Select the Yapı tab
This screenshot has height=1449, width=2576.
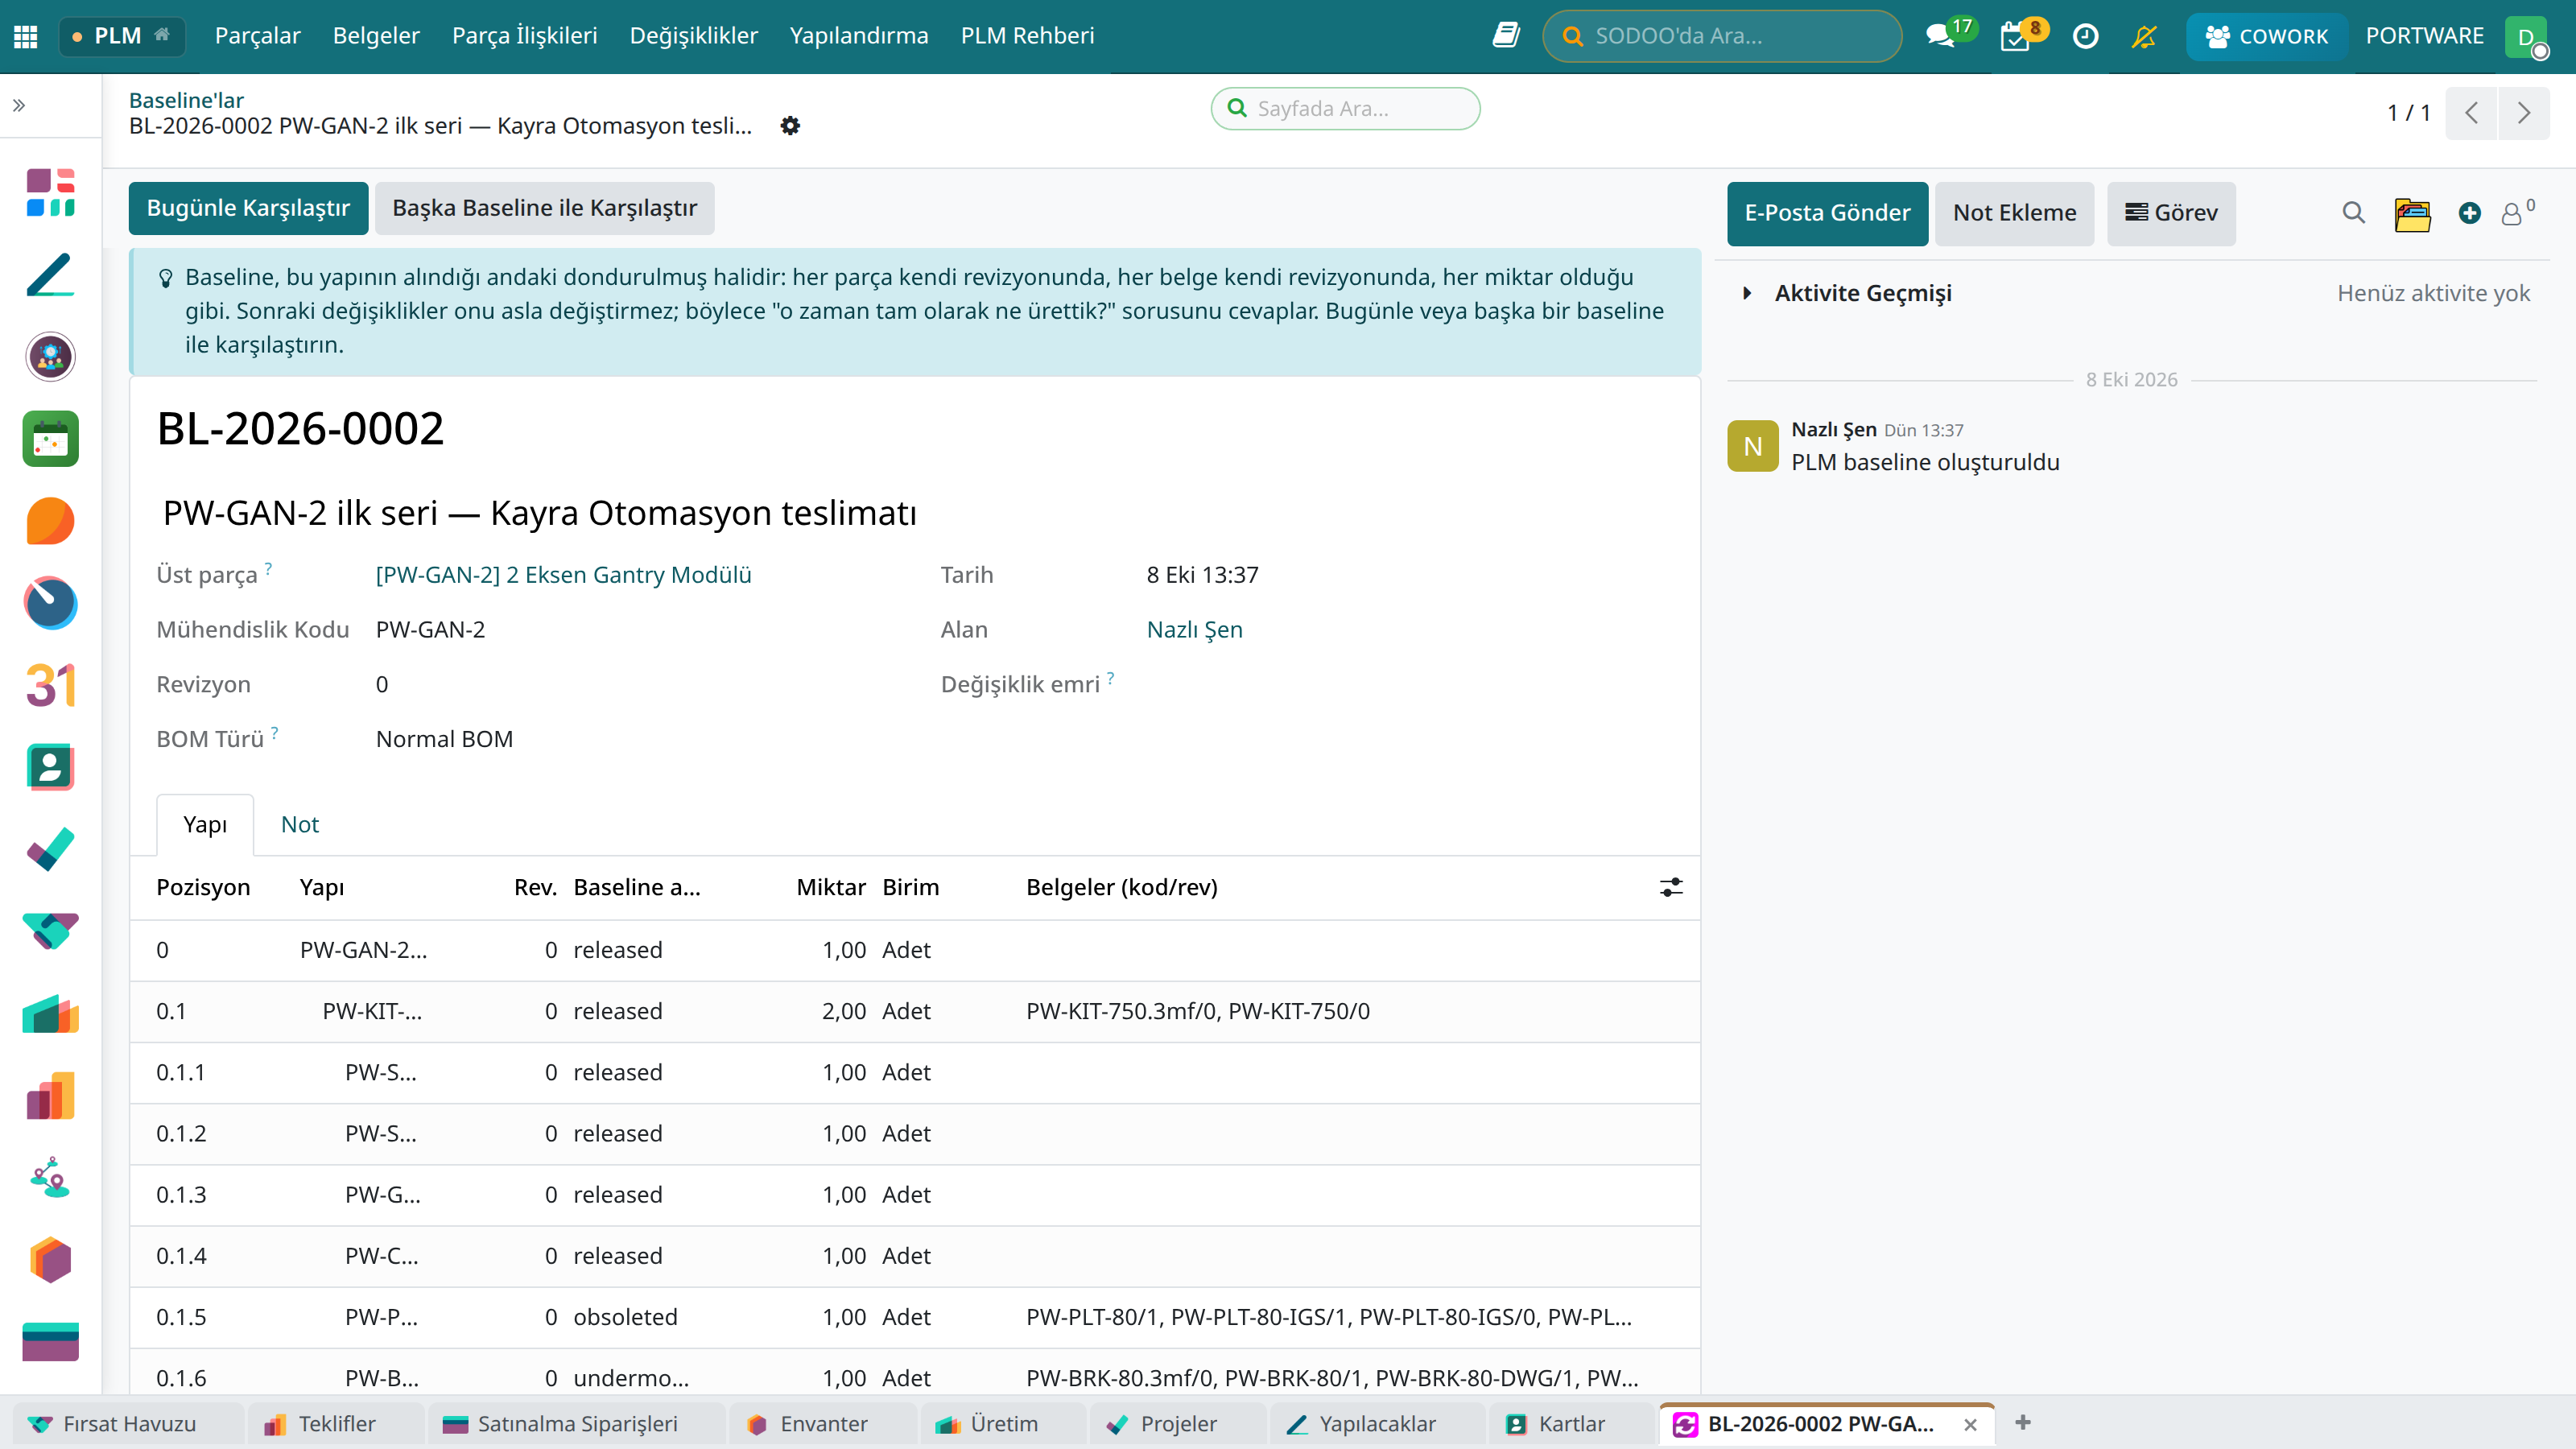[x=205, y=824]
